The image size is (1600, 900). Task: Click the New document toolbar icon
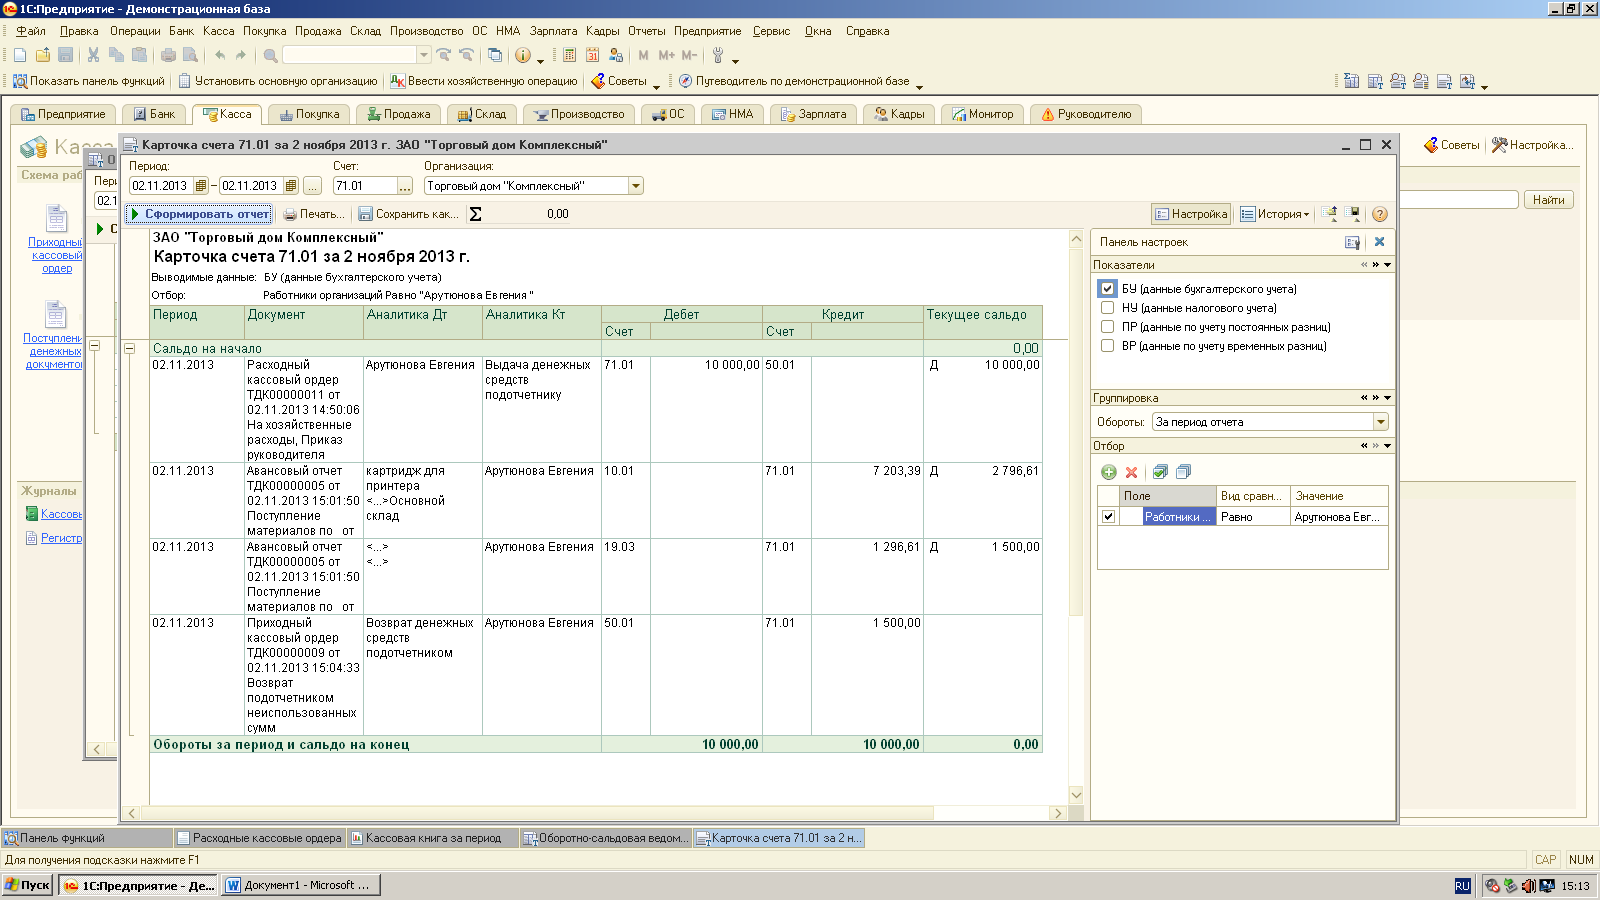click(x=20, y=55)
